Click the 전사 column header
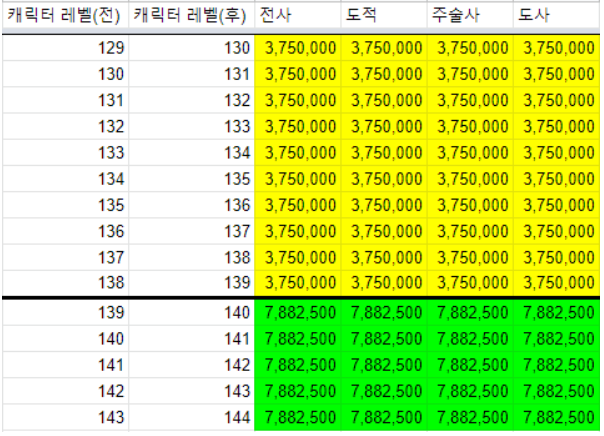 click(297, 16)
